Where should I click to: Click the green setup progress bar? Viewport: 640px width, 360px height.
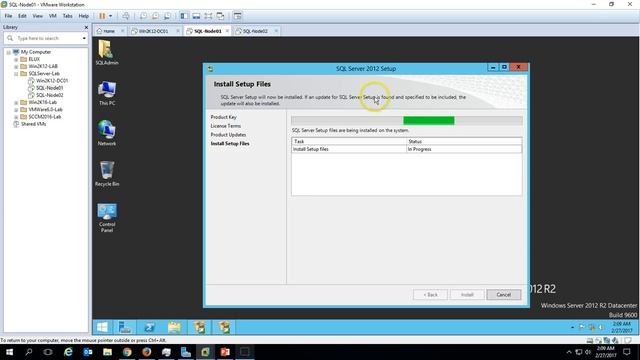point(429,120)
